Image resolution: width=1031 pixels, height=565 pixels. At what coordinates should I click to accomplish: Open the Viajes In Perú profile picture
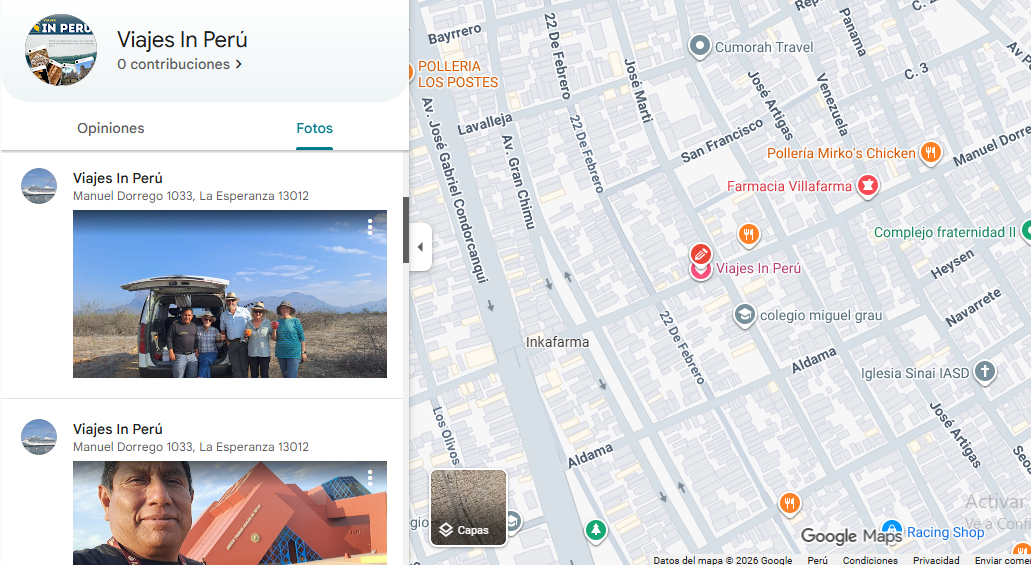pos(60,49)
